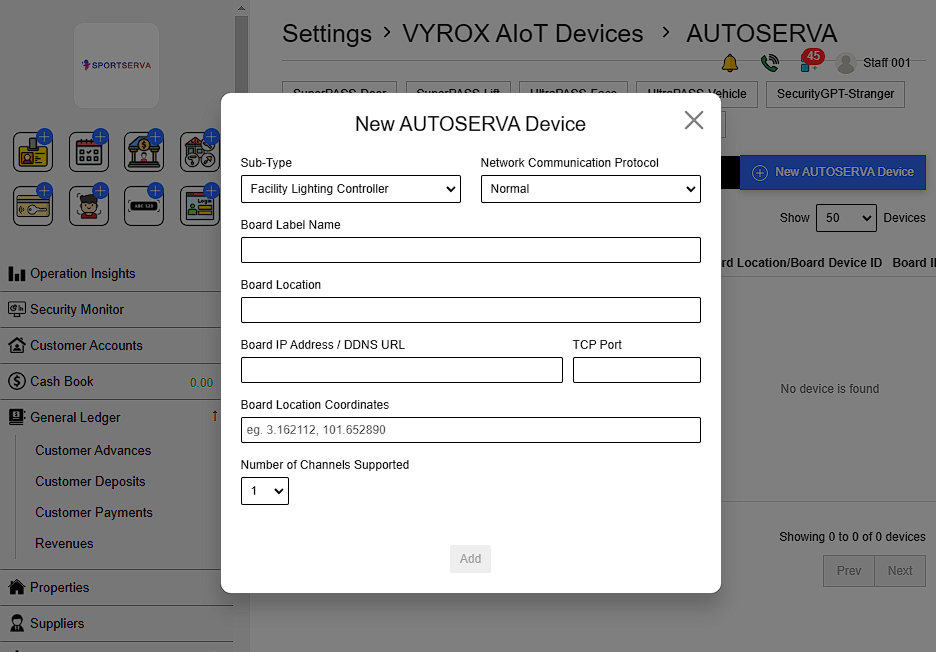Click the New AUTOSERVA Device button
Screen dimensions: 936x652
832,172
